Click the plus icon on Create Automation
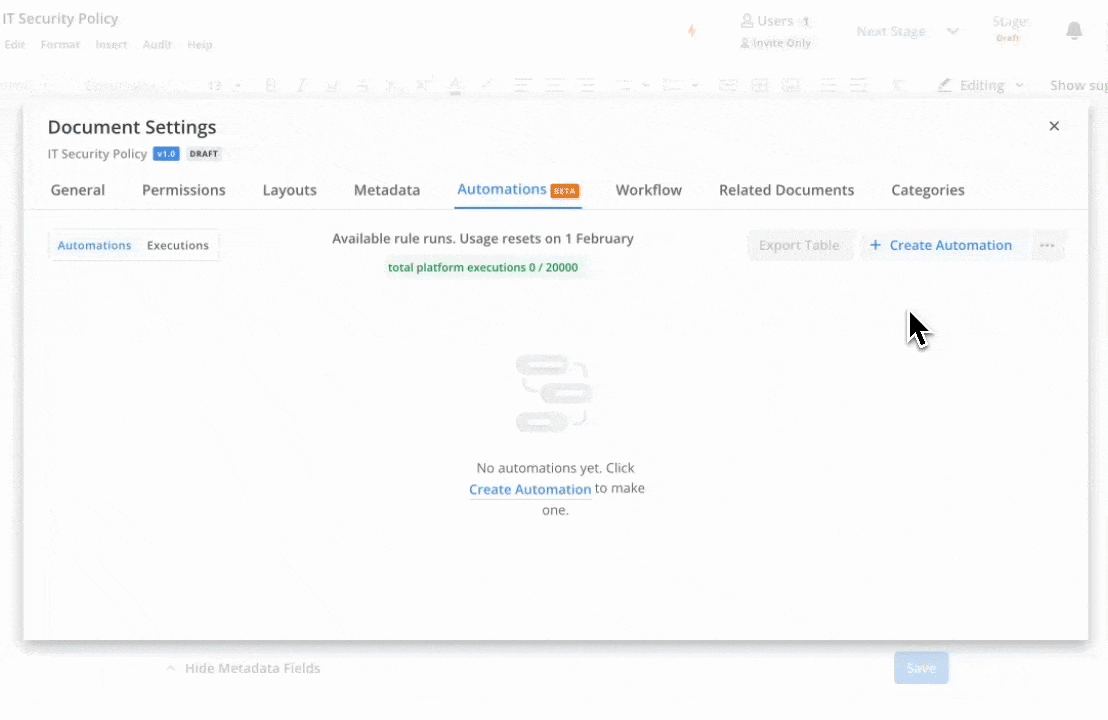 875,246
